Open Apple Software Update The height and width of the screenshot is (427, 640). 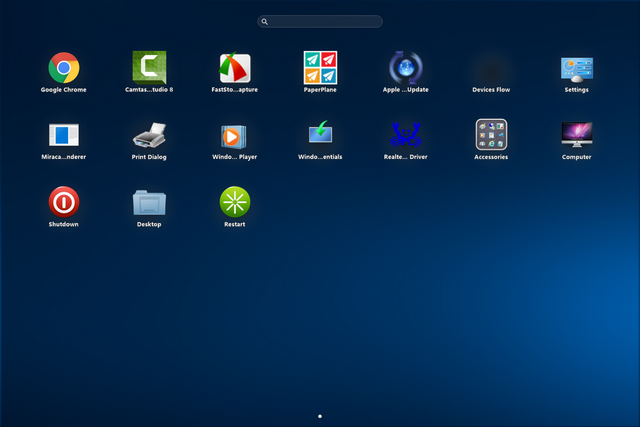(x=406, y=68)
